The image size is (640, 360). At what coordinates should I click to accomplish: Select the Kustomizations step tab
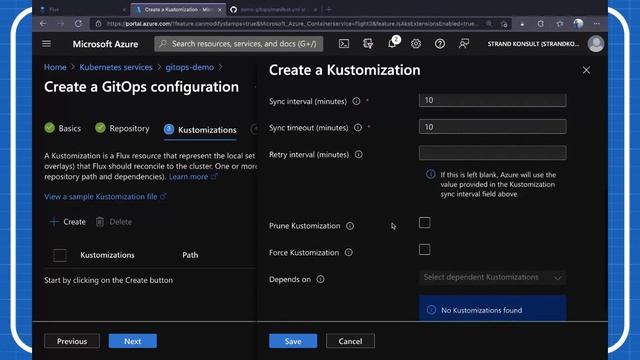[200, 130]
